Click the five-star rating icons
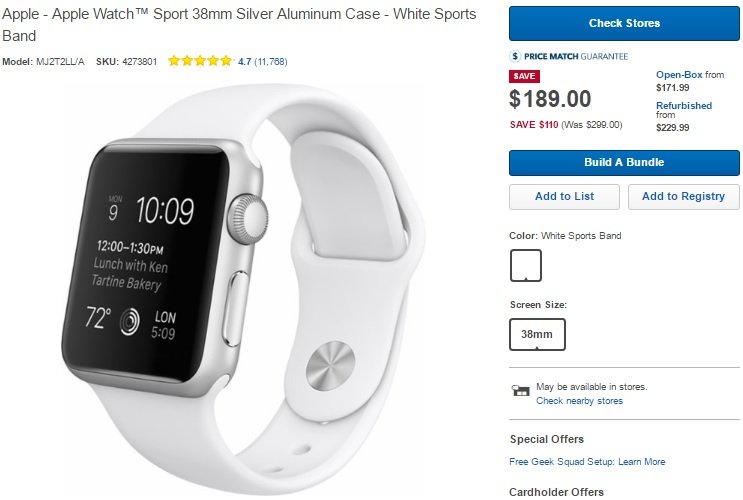This screenshot has width=743, height=500. tap(200, 61)
